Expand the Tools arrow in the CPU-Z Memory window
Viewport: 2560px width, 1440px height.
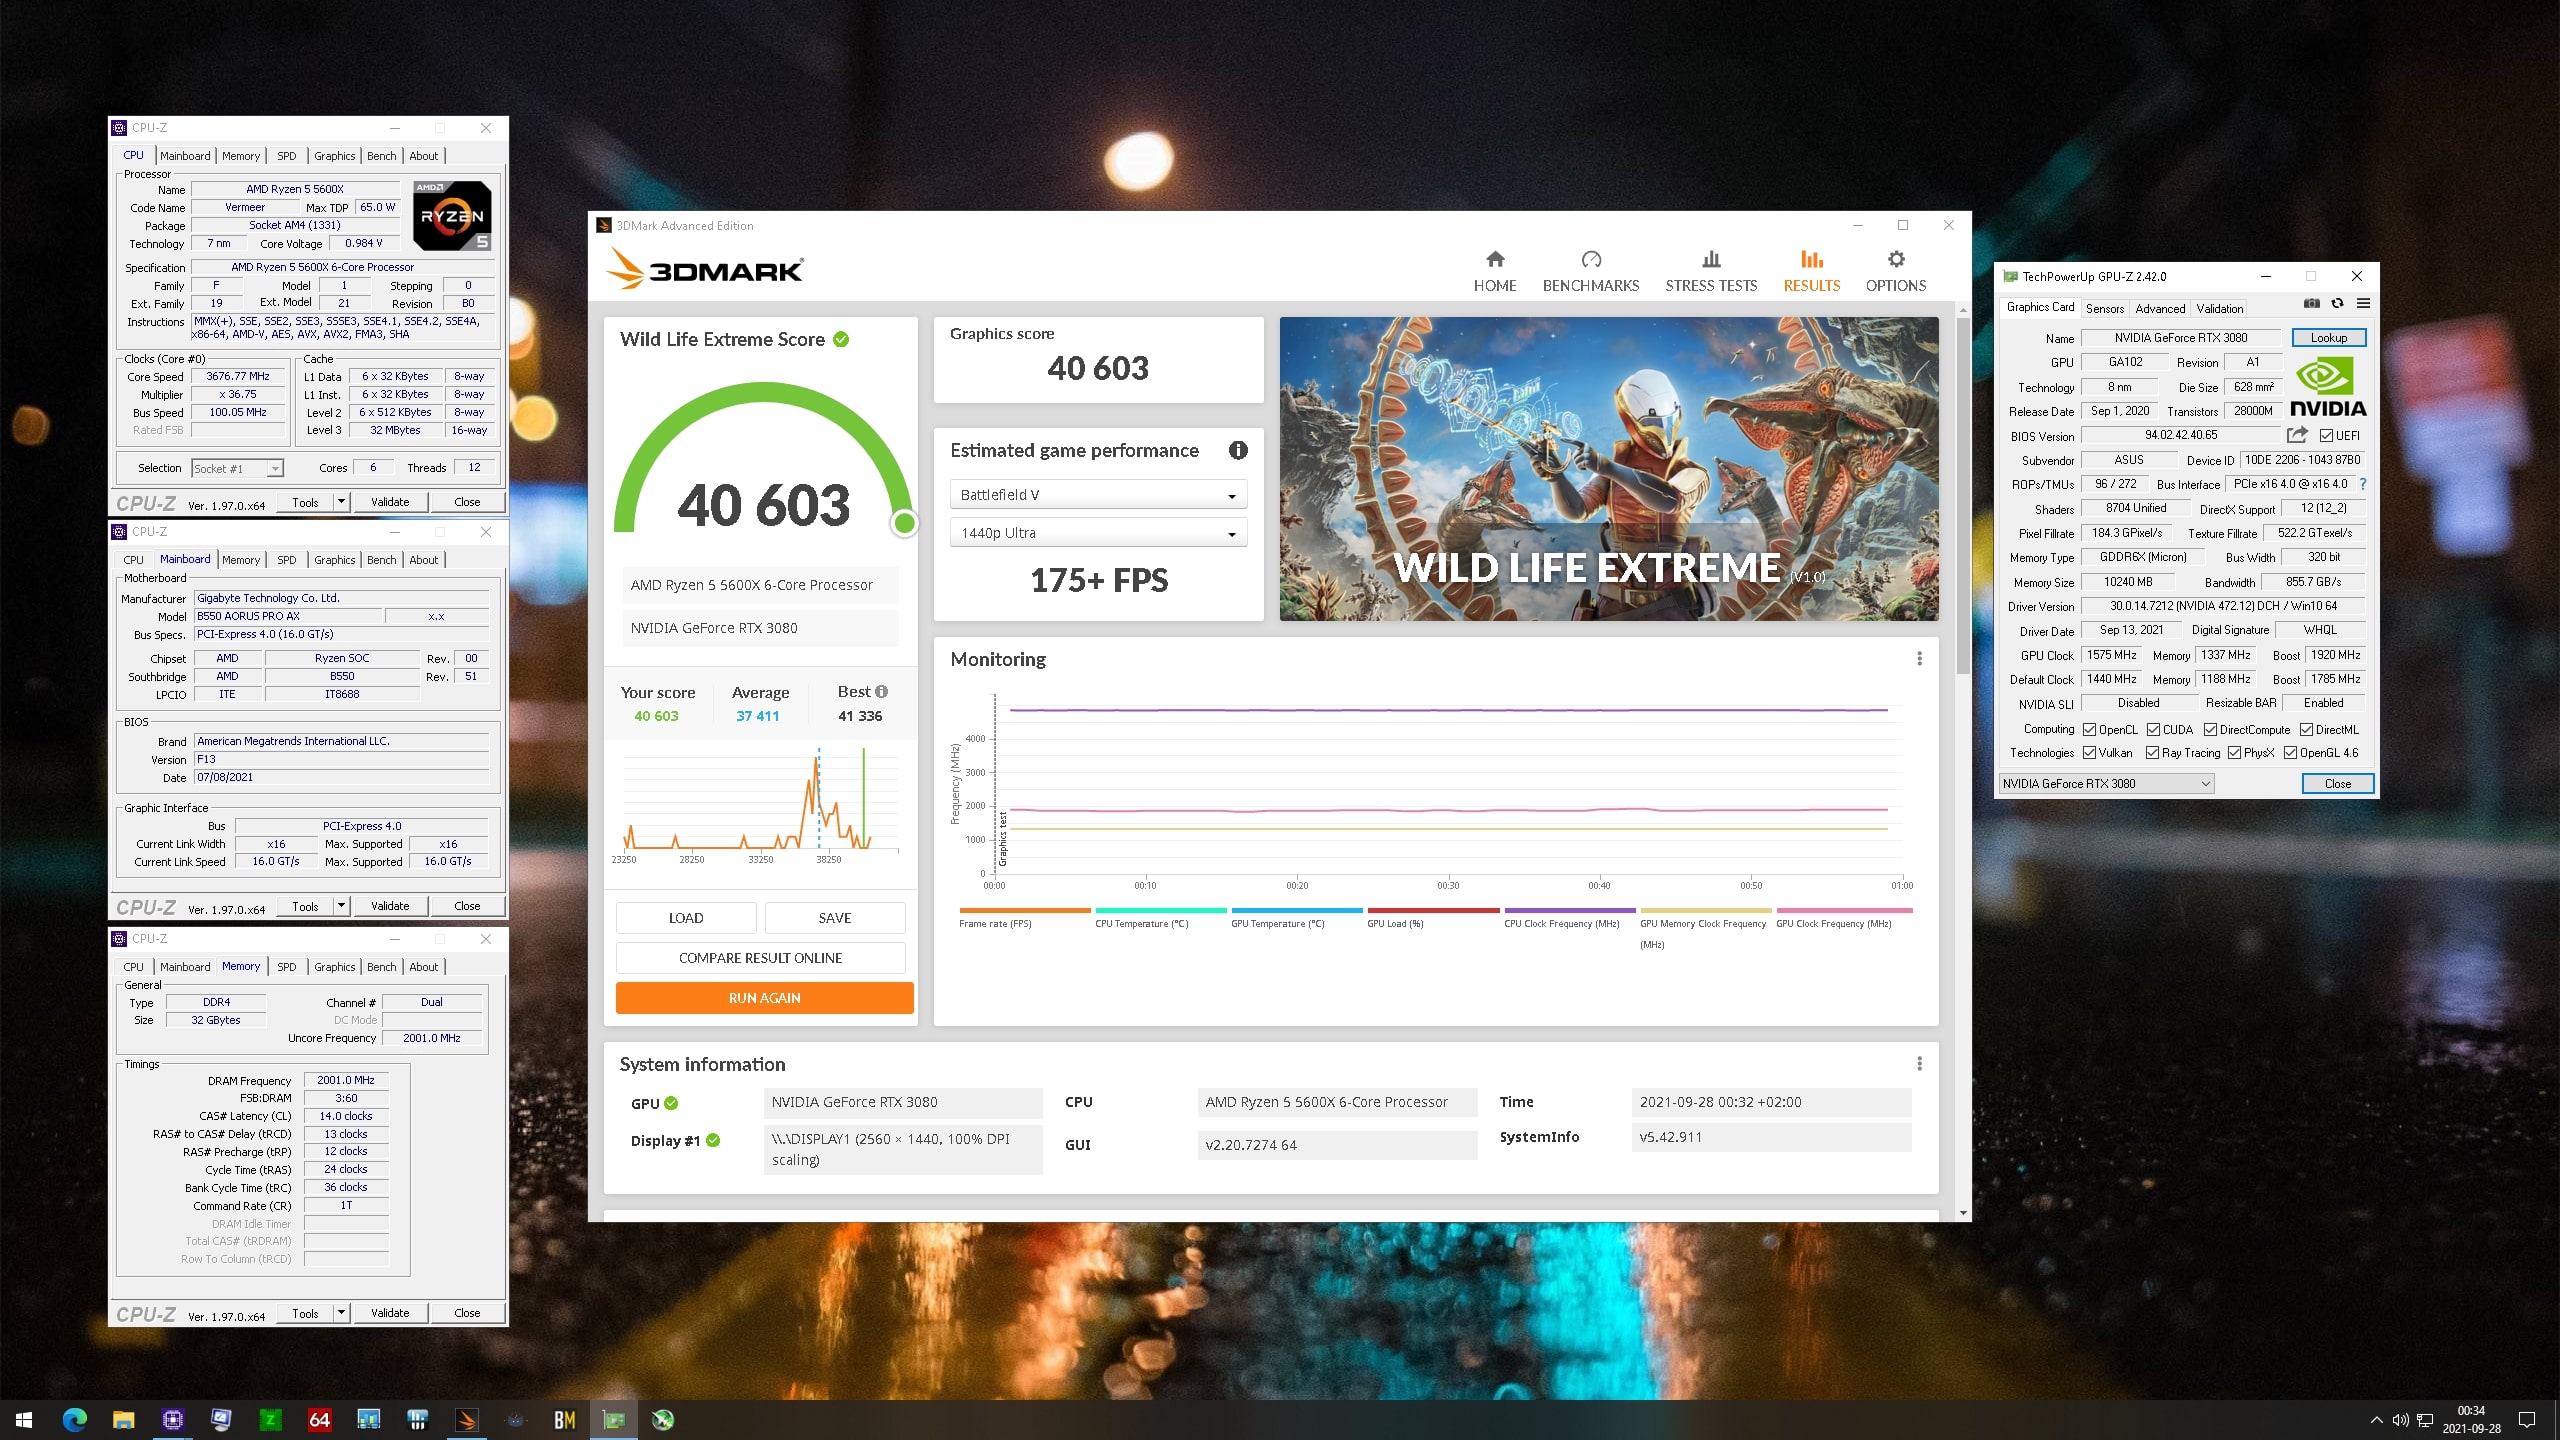[x=341, y=1313]
